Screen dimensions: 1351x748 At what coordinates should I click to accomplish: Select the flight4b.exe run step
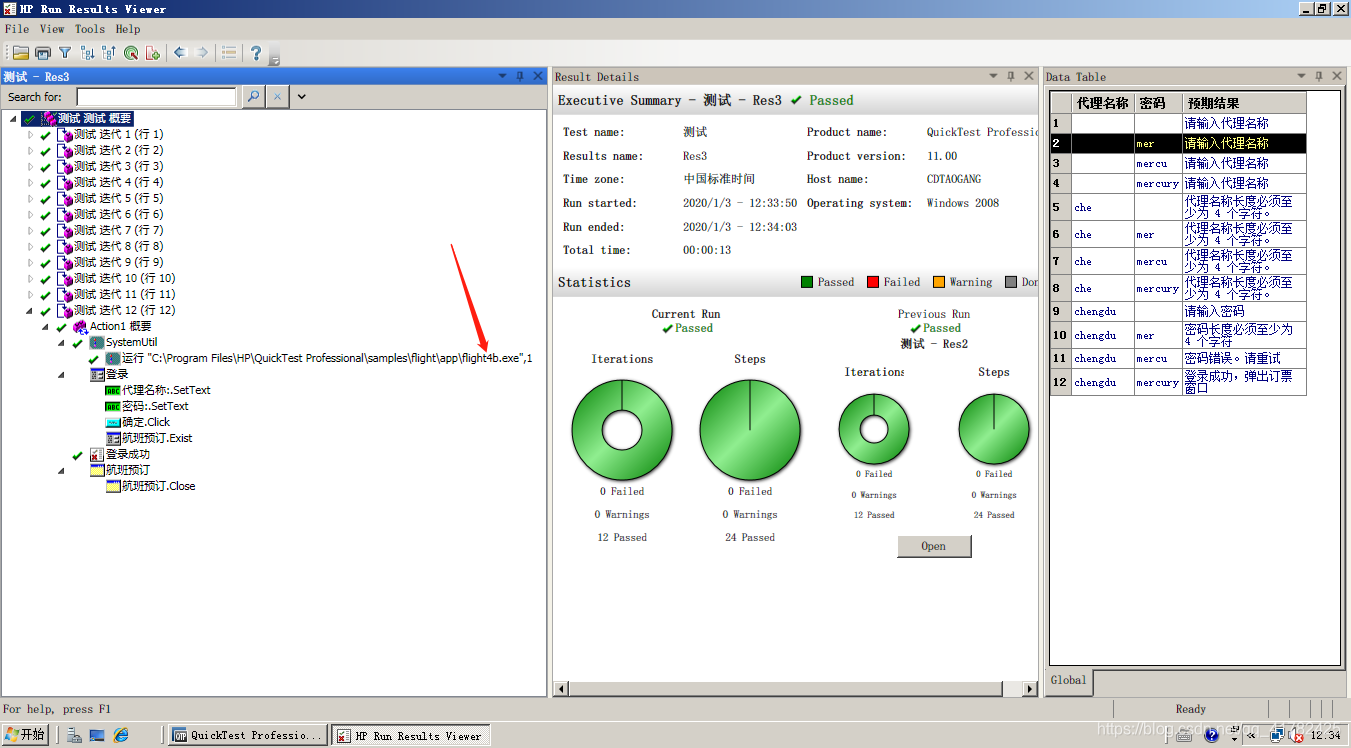click(x=327, y=359)
